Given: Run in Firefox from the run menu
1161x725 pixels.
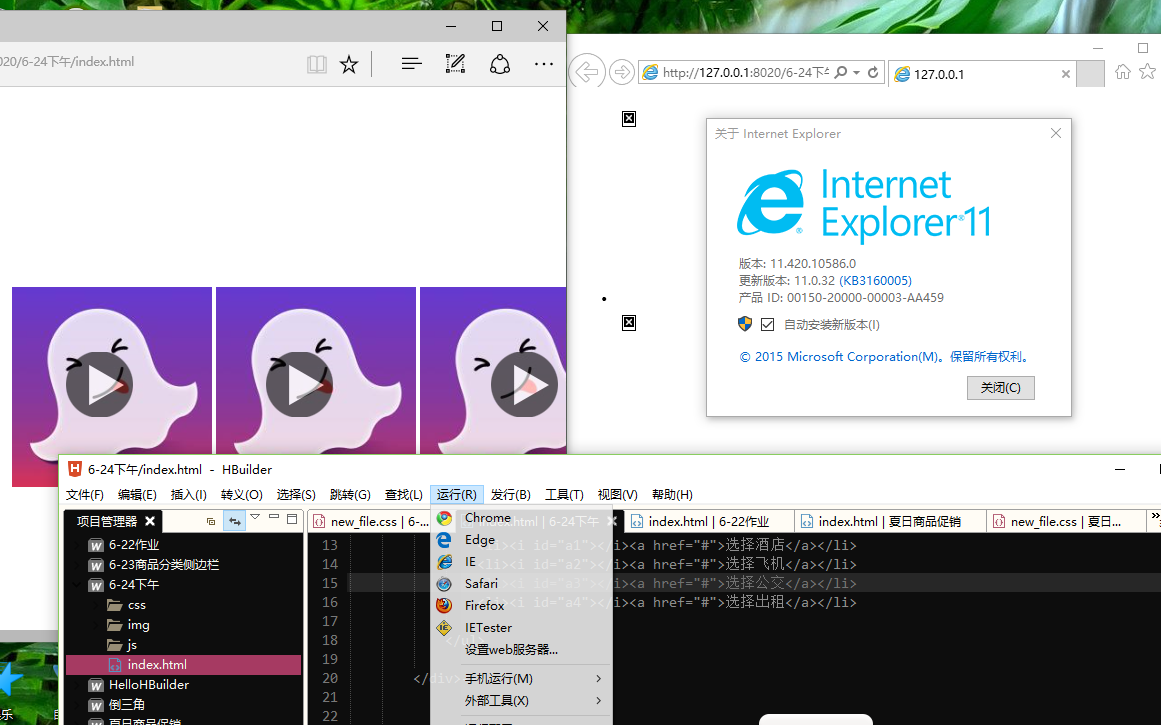Looking at the screenshot, I should [521, 606].
